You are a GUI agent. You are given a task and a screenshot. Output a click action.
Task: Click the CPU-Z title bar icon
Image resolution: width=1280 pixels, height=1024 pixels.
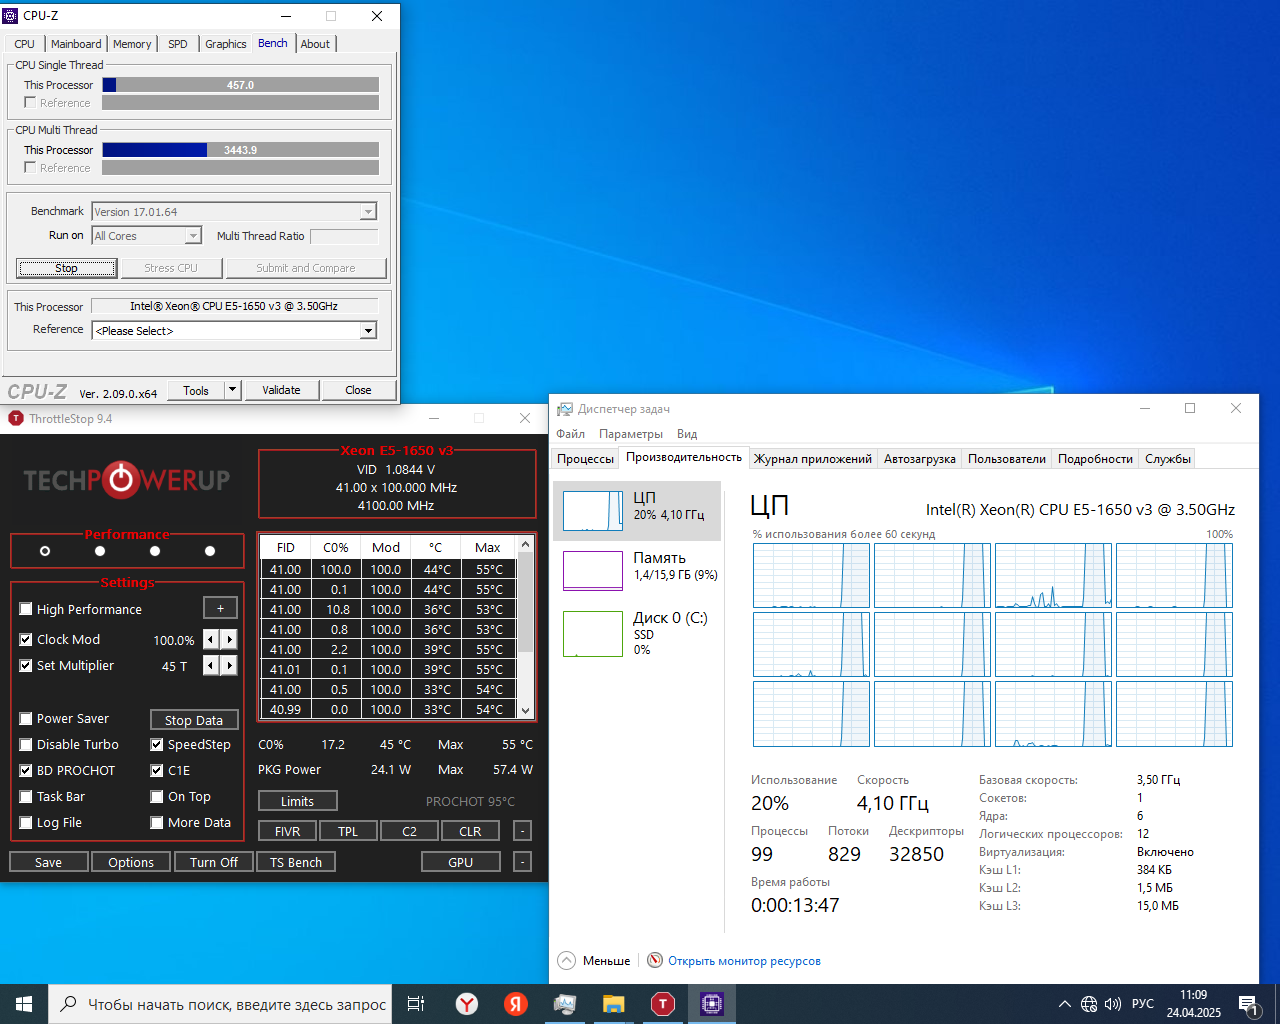11,15
